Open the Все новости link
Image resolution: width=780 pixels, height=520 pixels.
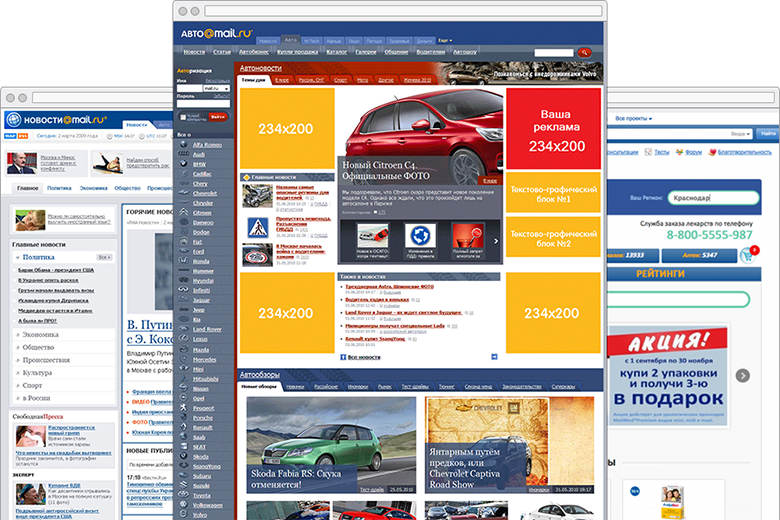pos(364,357)
